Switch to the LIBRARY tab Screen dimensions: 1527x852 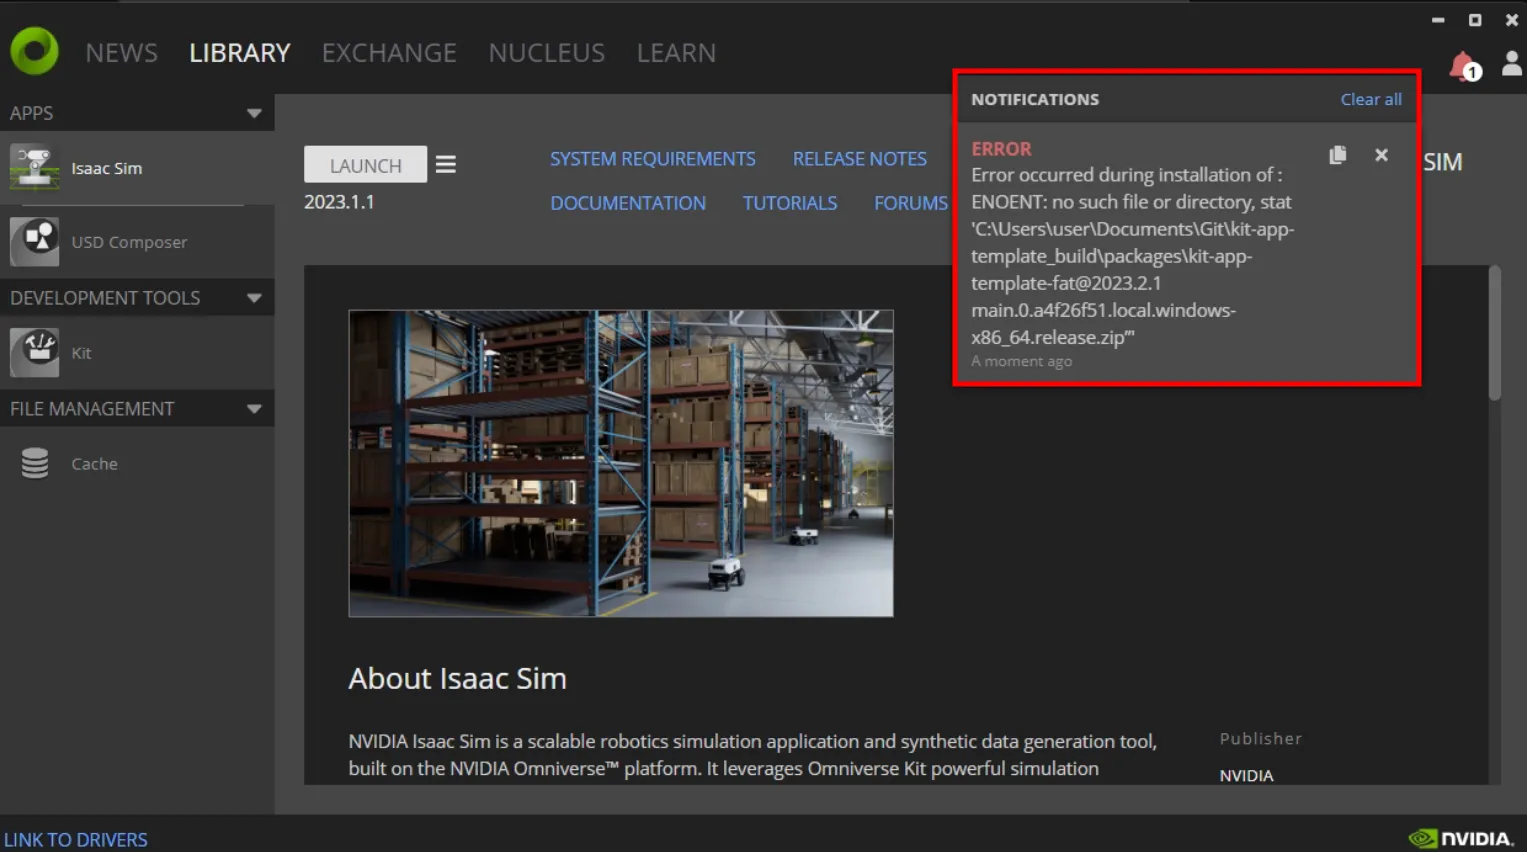coord(240,52)
